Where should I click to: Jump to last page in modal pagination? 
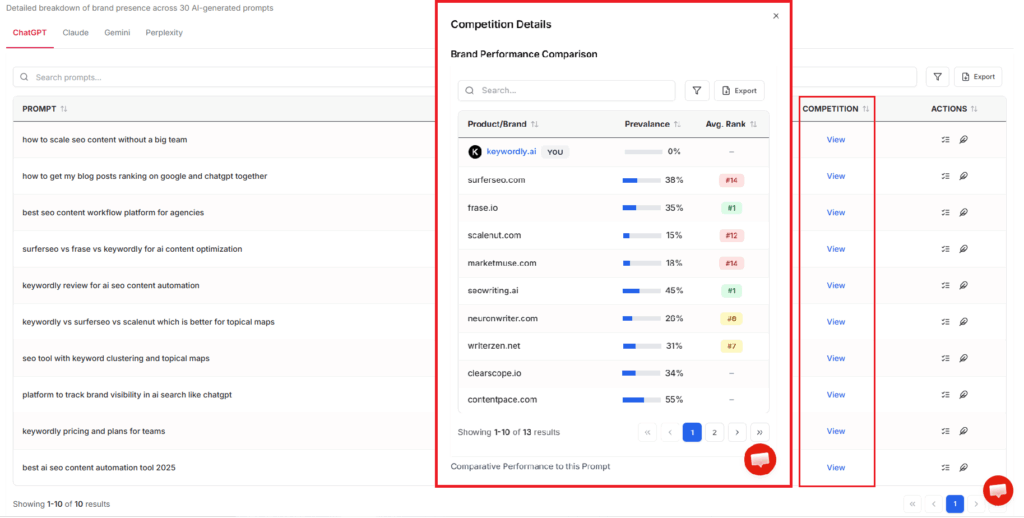(x=760, y=432)
